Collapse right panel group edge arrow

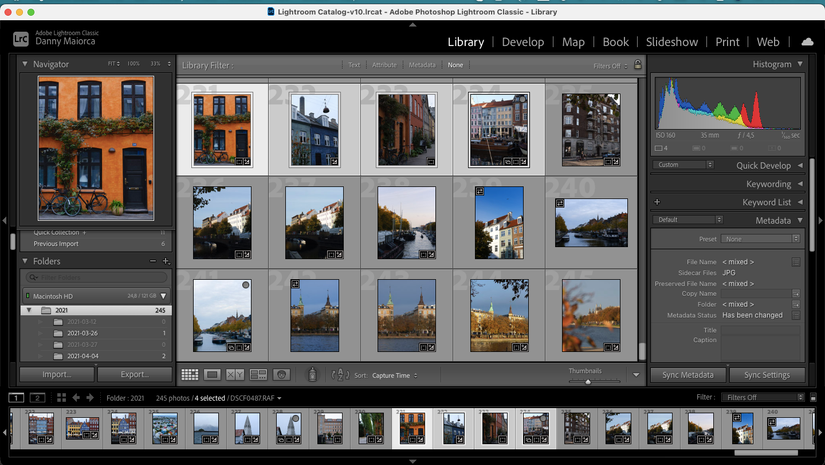point(821,220)
